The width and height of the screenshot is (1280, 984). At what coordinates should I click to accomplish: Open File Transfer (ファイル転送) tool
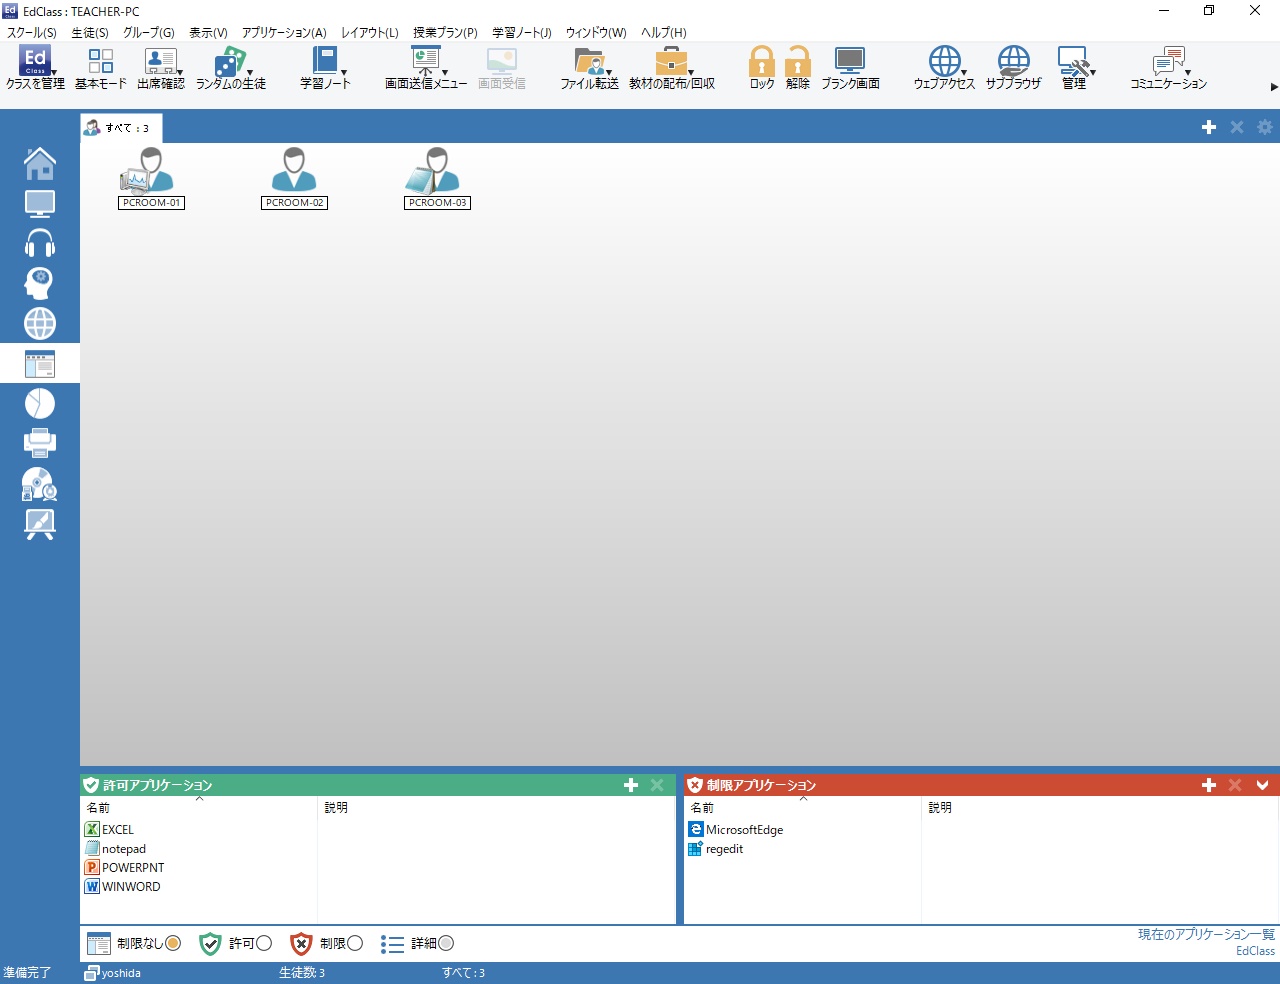[x=589, y=68]
